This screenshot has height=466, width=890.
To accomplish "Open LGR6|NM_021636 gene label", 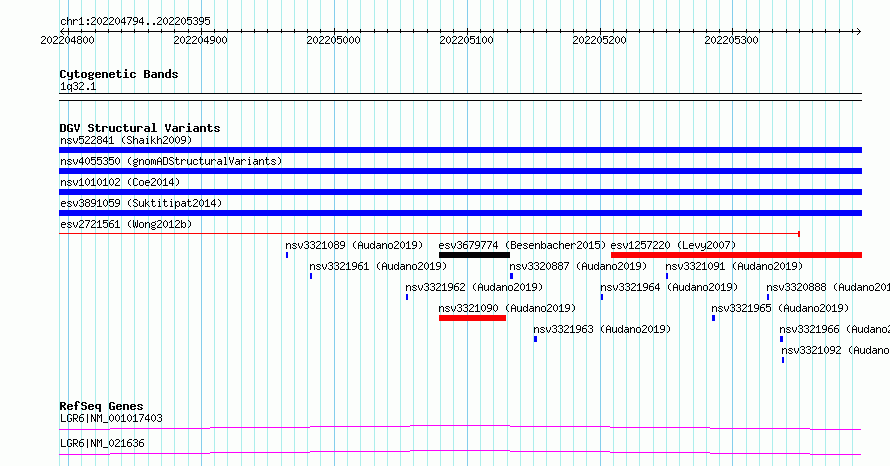I will (102, 443).
